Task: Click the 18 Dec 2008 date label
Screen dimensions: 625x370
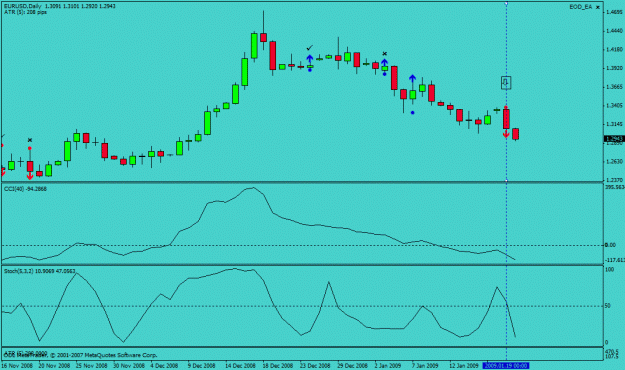Action: point(278,366)
